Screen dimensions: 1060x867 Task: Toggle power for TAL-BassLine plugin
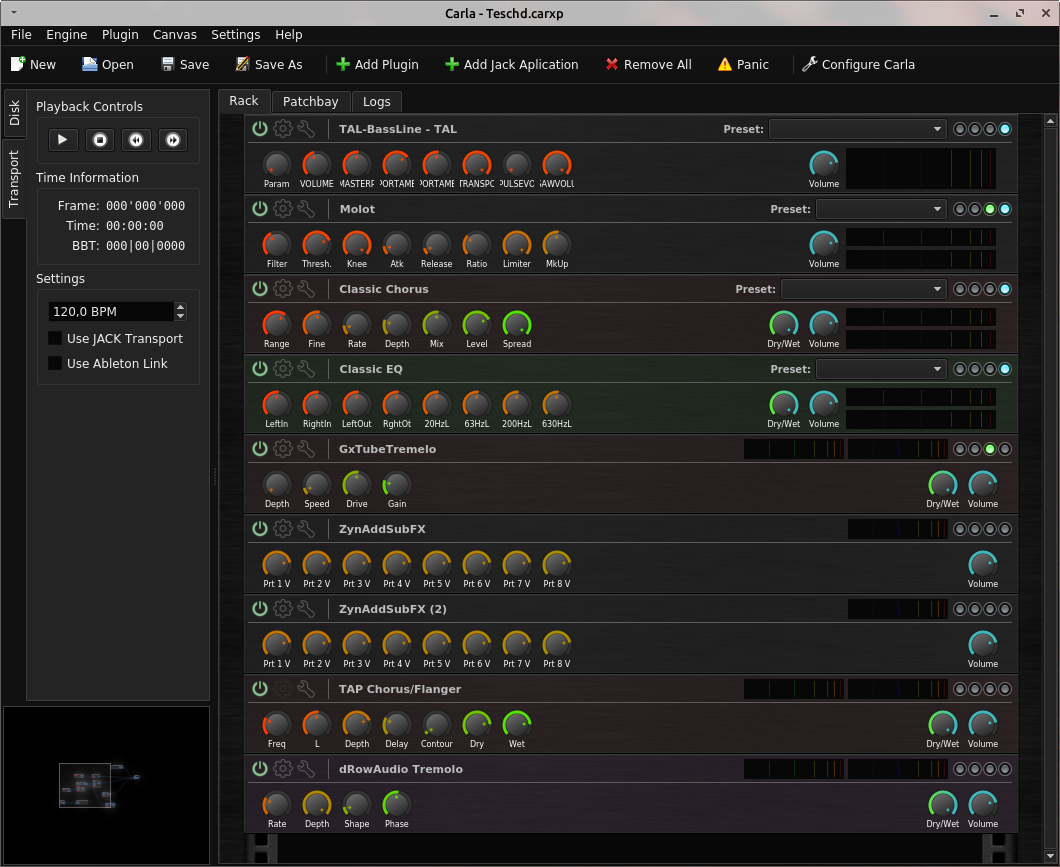pyautogui.click(x=260, y=128)
